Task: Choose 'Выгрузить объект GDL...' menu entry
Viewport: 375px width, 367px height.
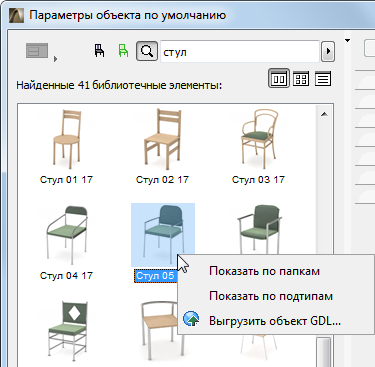Action: [275, 321]
